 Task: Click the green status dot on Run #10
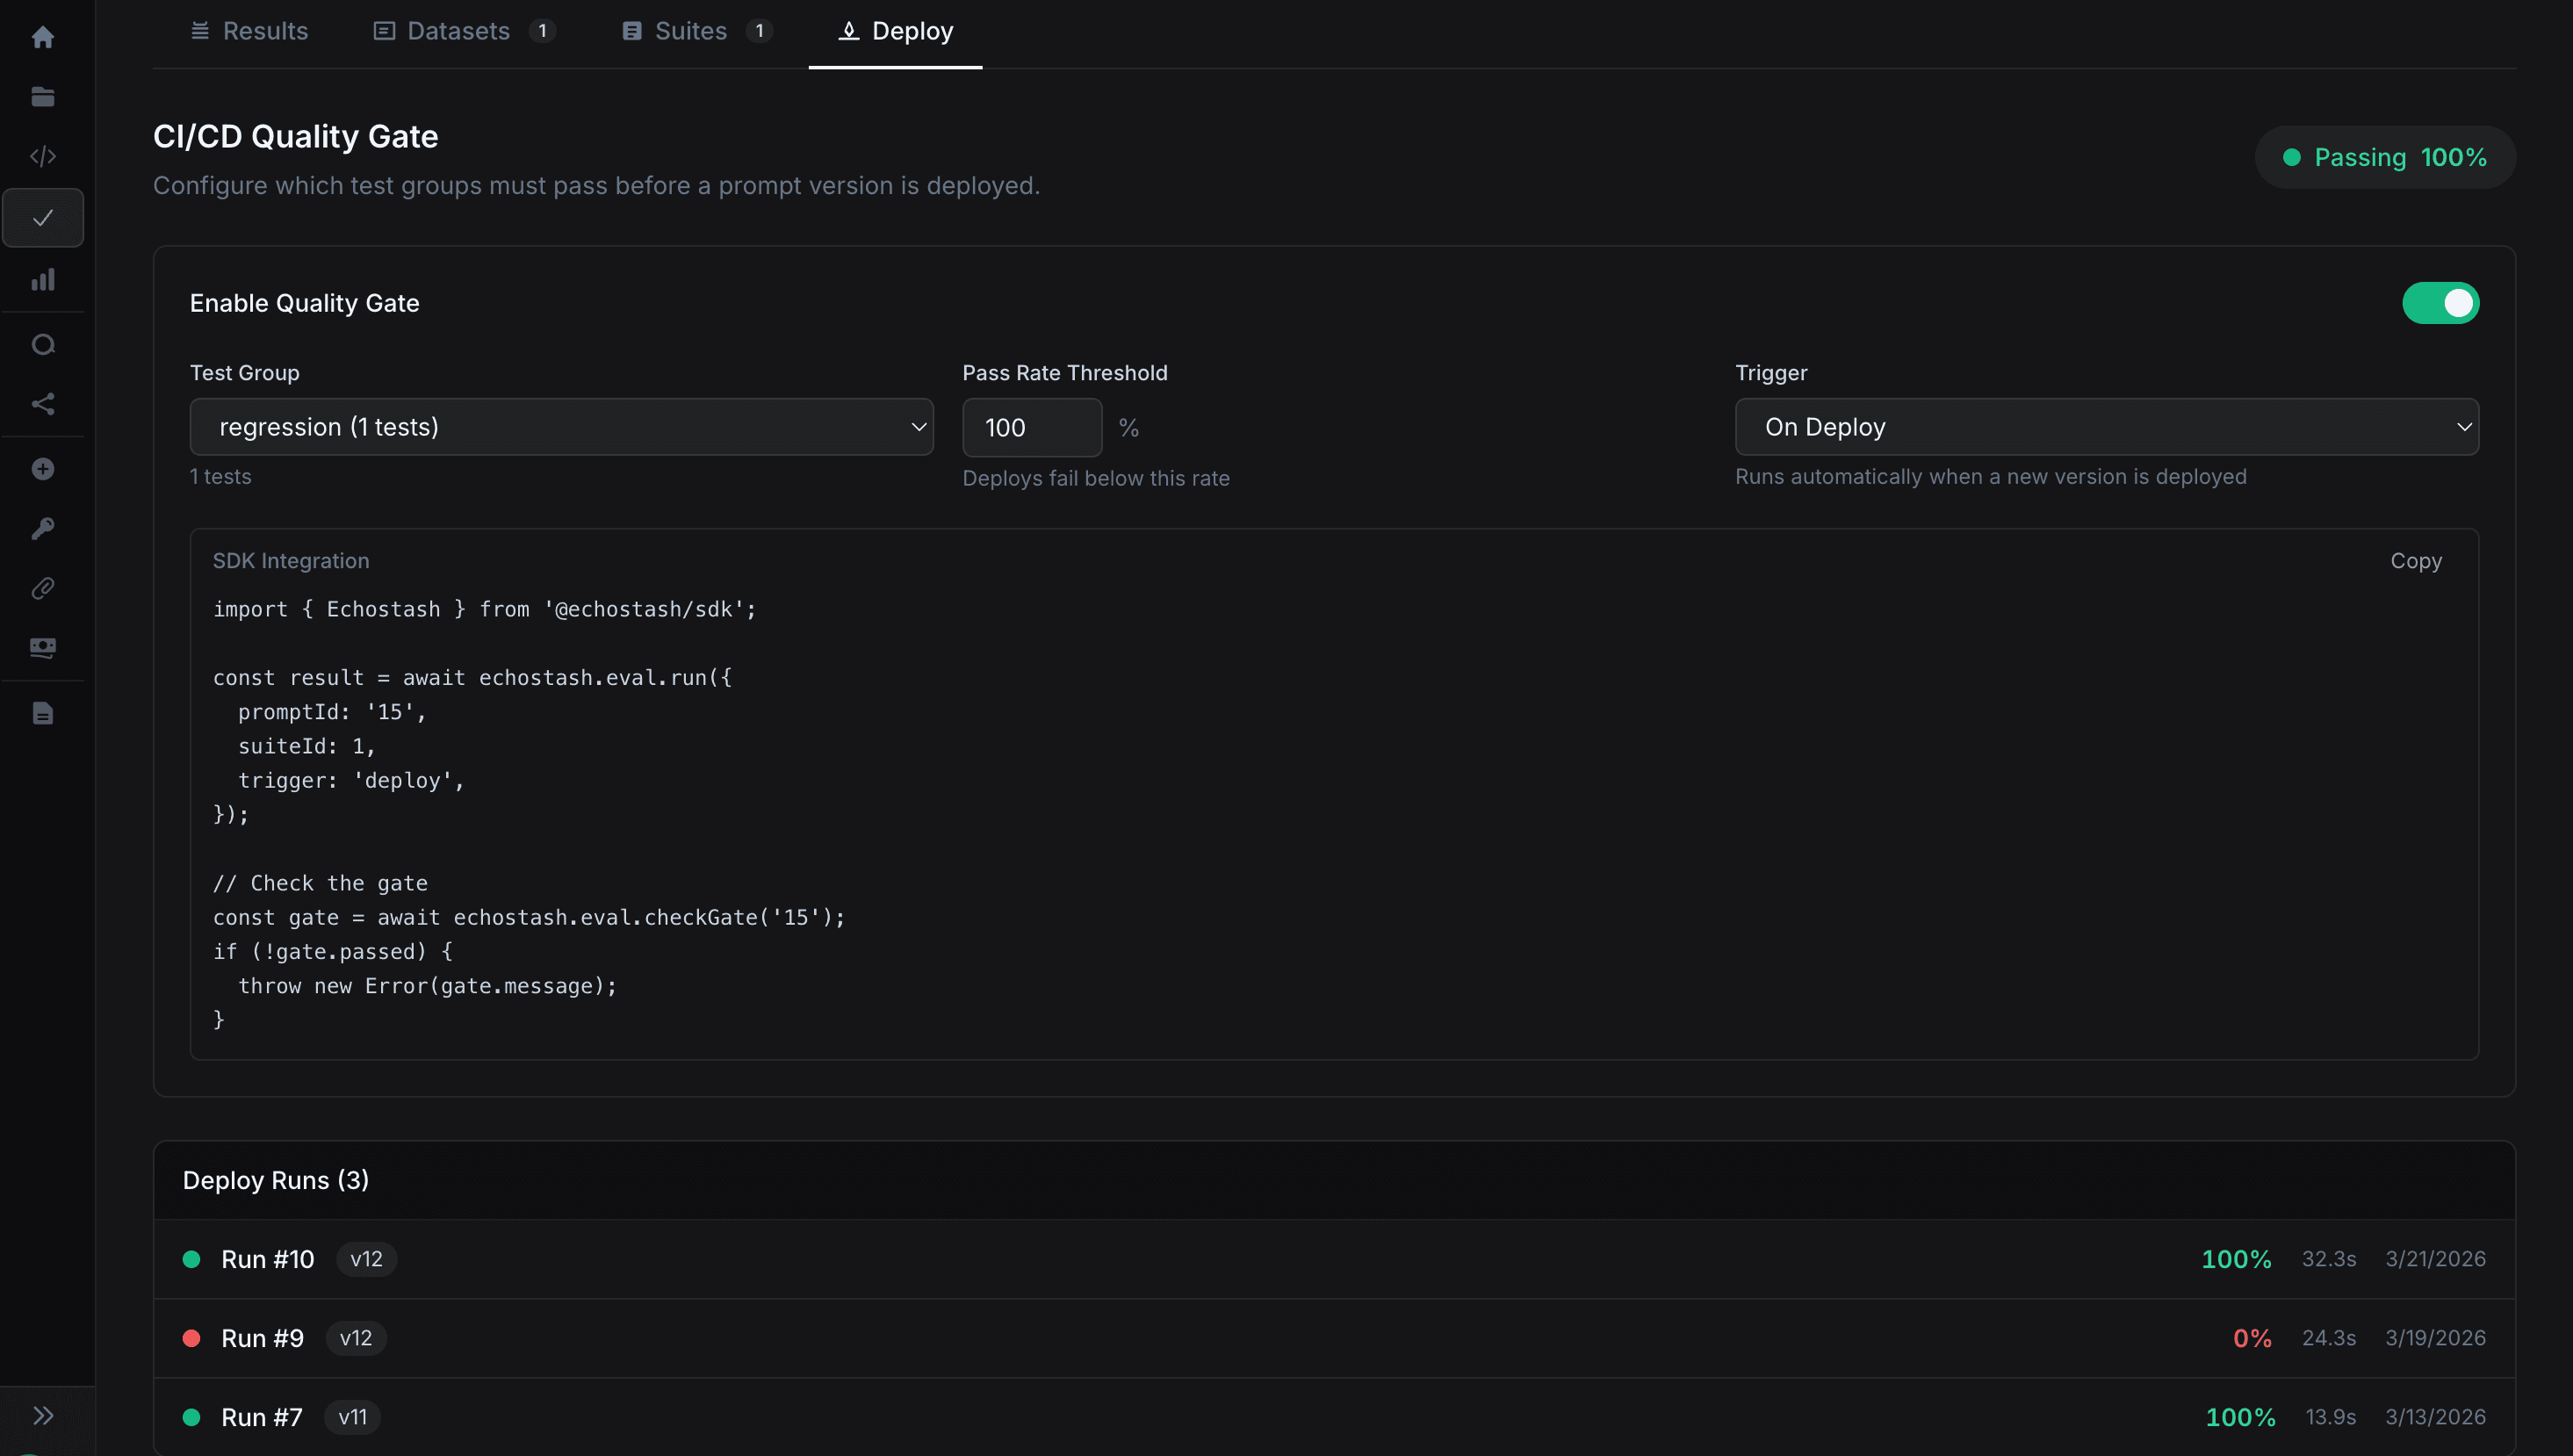tap(192, 1259)
